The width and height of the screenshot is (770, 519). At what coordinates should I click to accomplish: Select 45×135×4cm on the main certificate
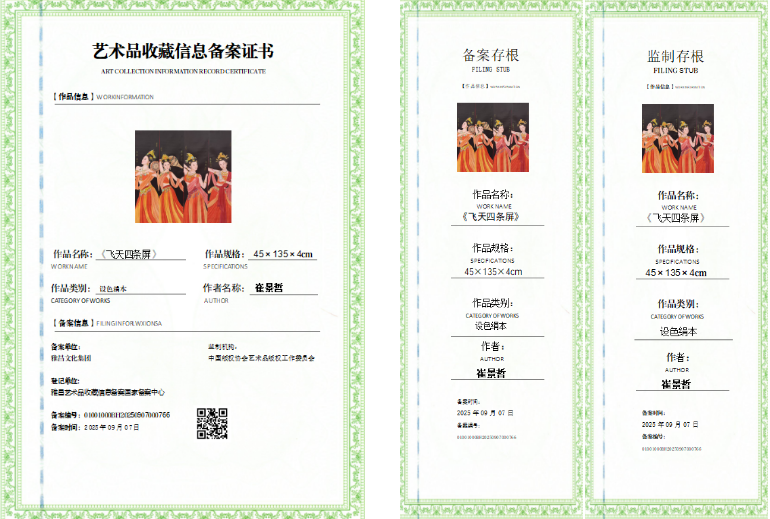pyautogui.click(x=283, y=254)
